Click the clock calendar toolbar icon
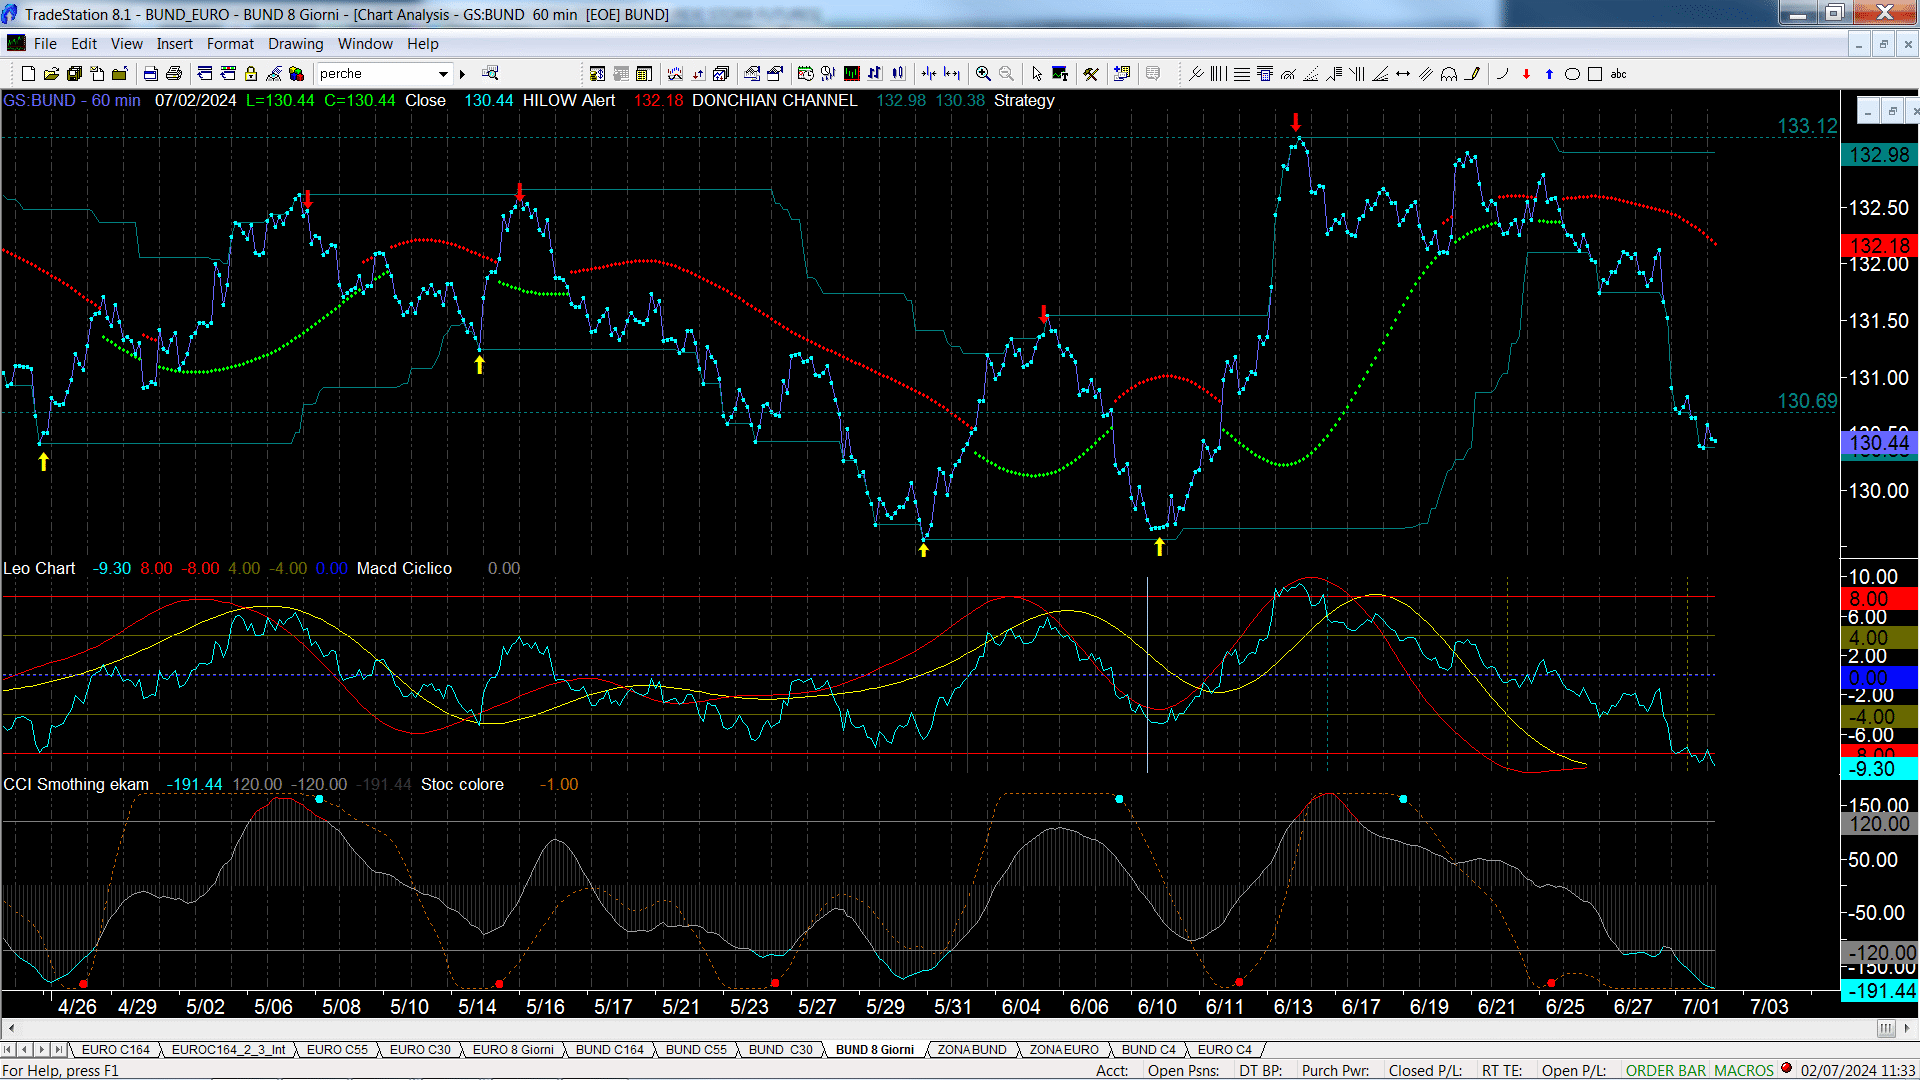This screenshot has width=1920, height=1080. click(806, 74)
